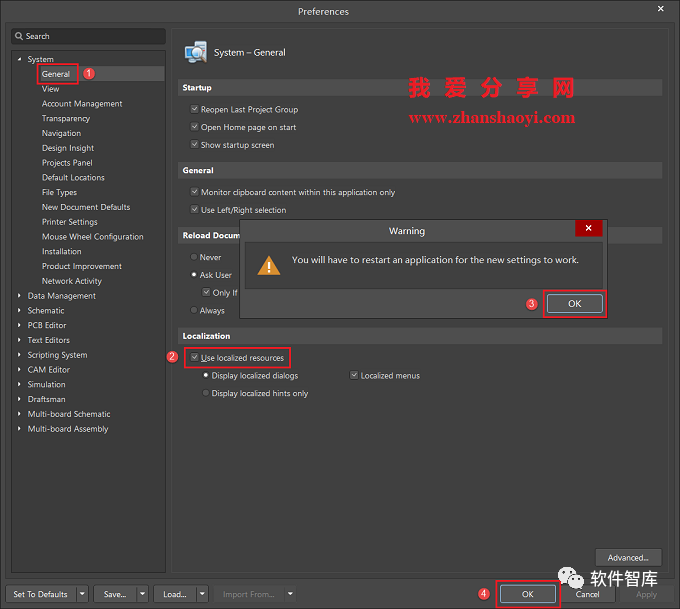680x609 pixels.
Task: Open Installation settings page
Action: coord(62,252)
